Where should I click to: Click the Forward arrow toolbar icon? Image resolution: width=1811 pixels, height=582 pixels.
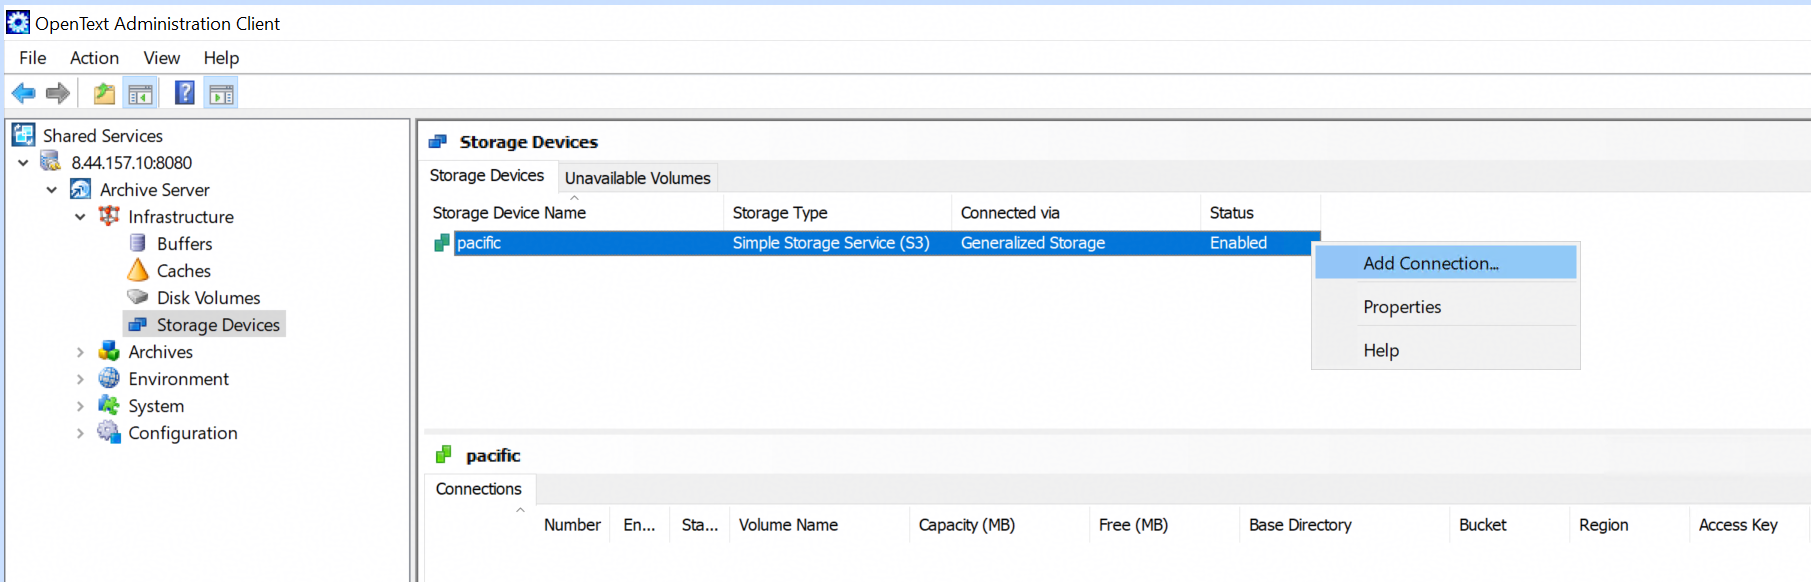(58, 94)
